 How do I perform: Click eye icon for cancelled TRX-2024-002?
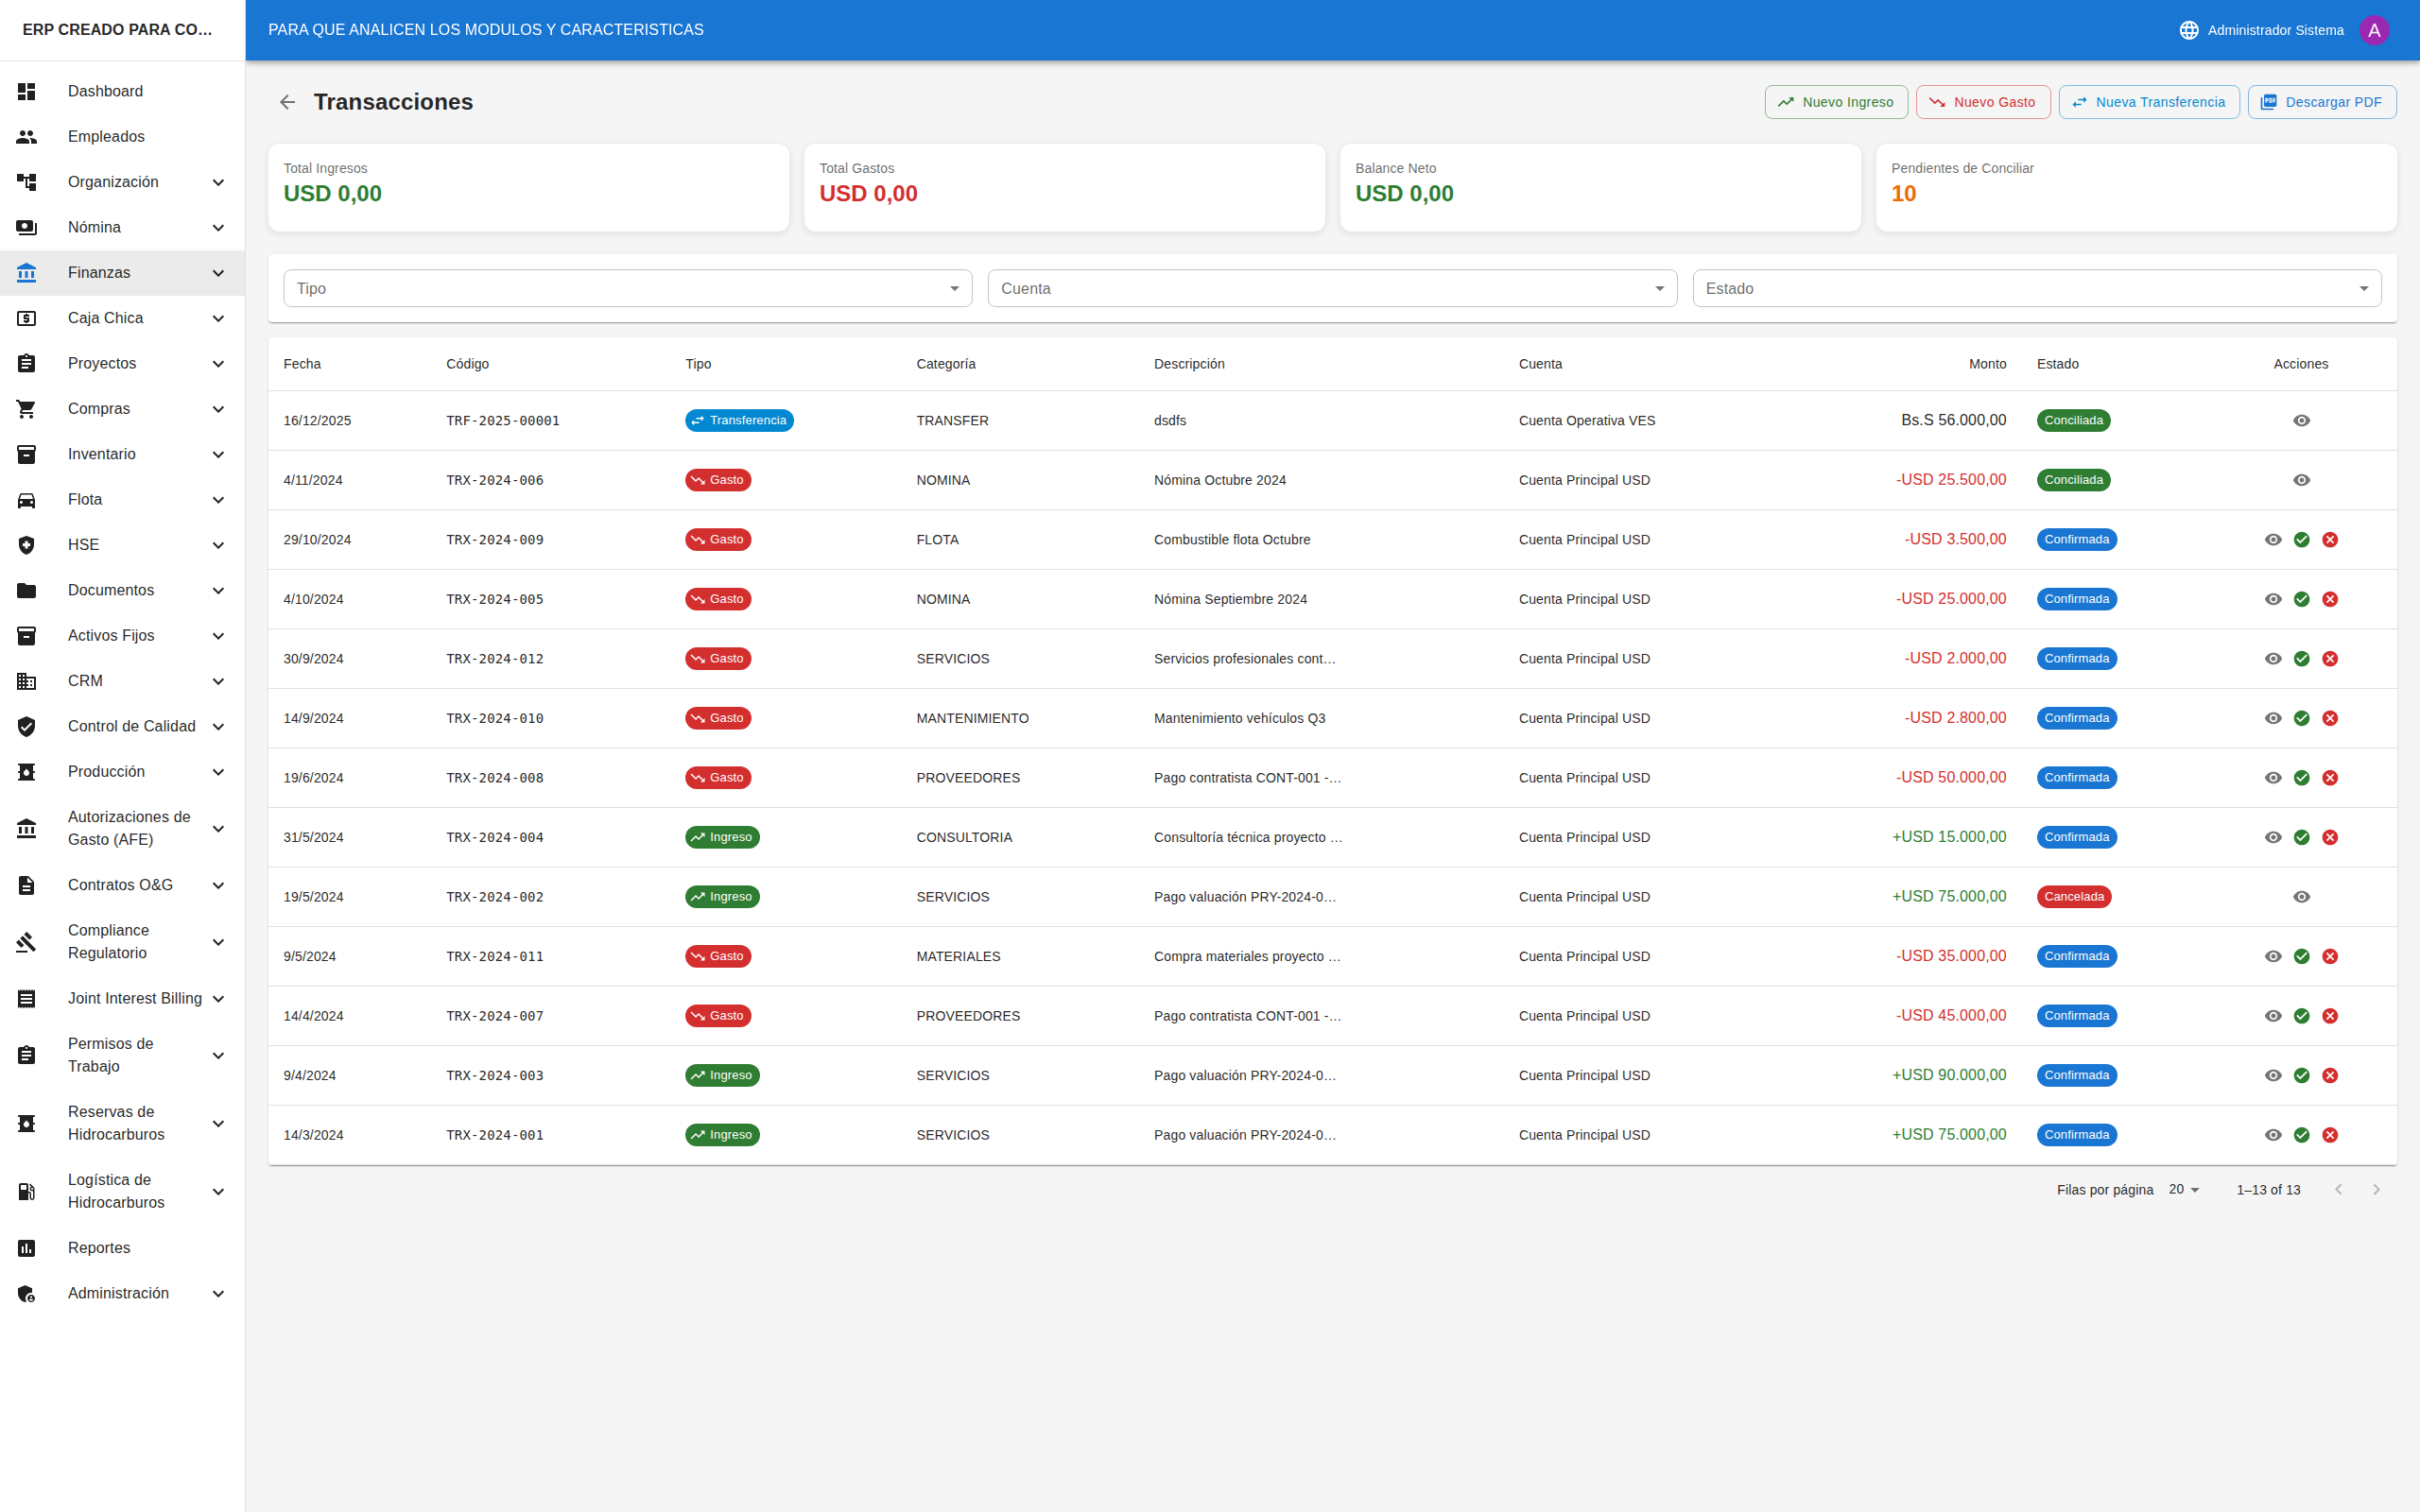coord(2301,897)
